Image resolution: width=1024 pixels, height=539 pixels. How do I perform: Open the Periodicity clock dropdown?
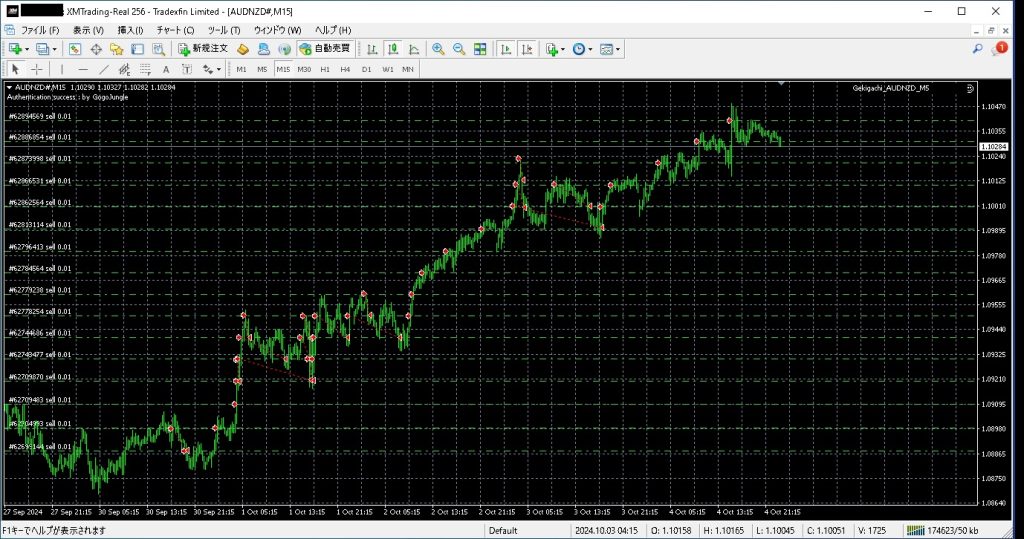click(x=582, y=48)
